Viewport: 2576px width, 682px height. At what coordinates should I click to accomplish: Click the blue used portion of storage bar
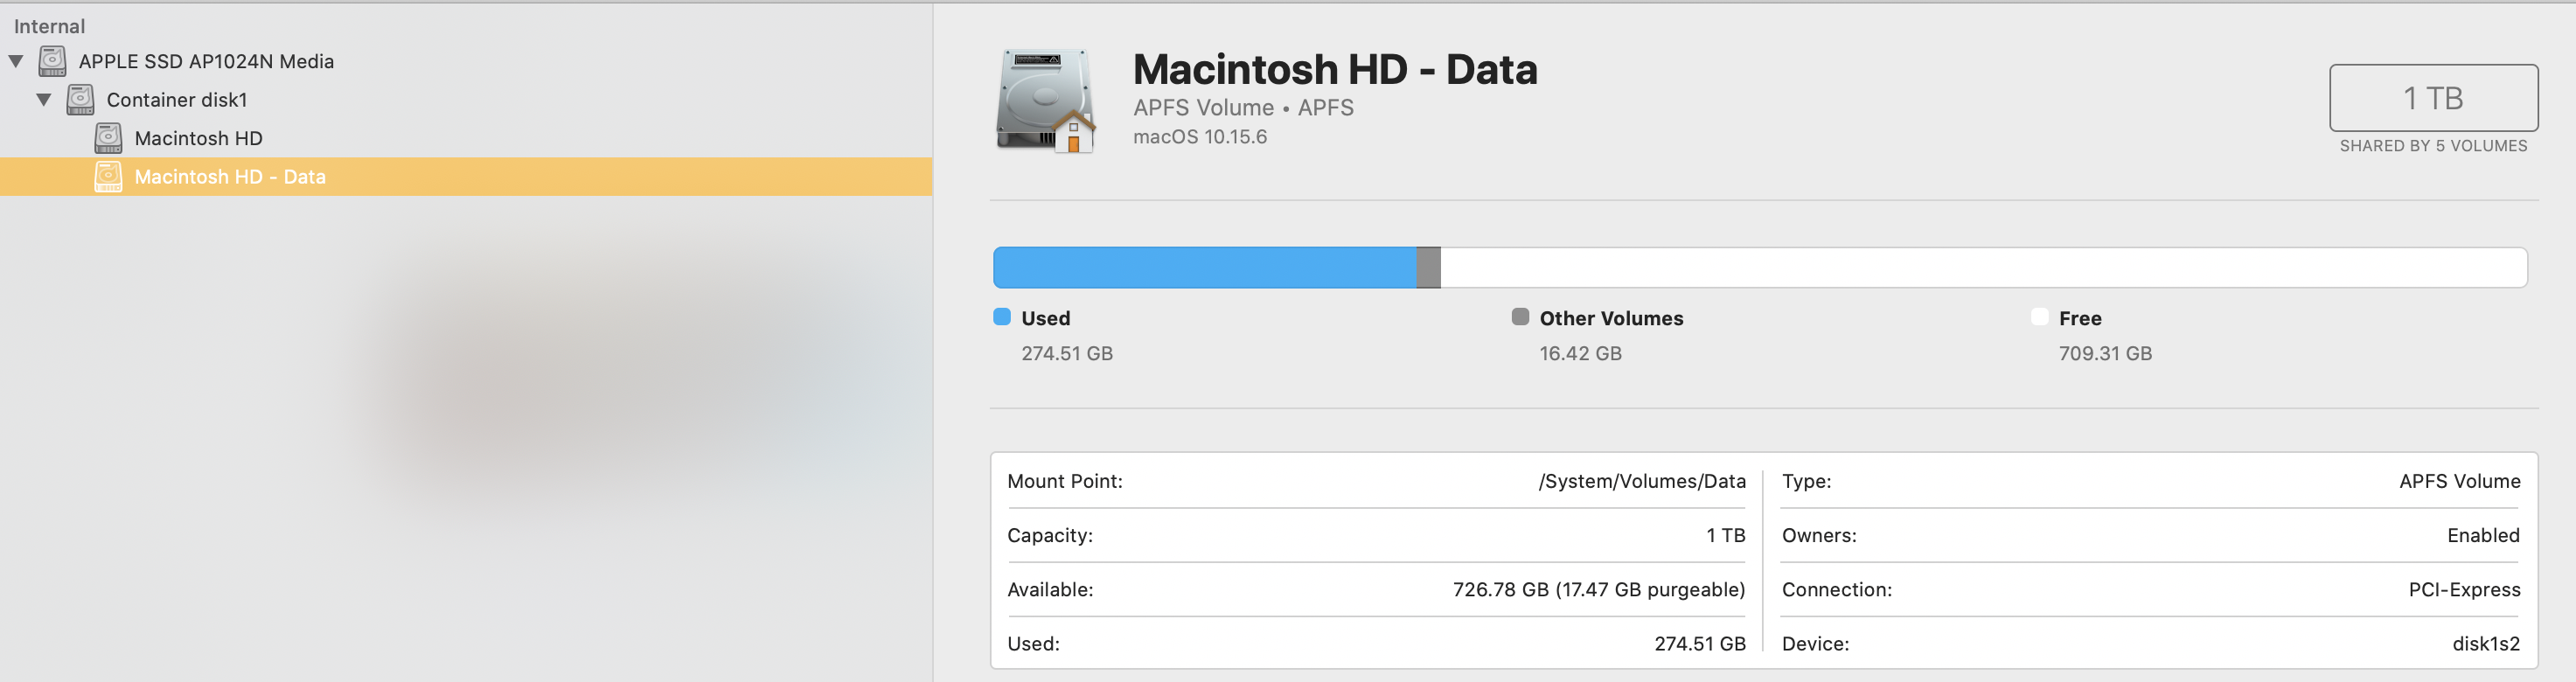pyautogui.click(x=1204, y=268)
